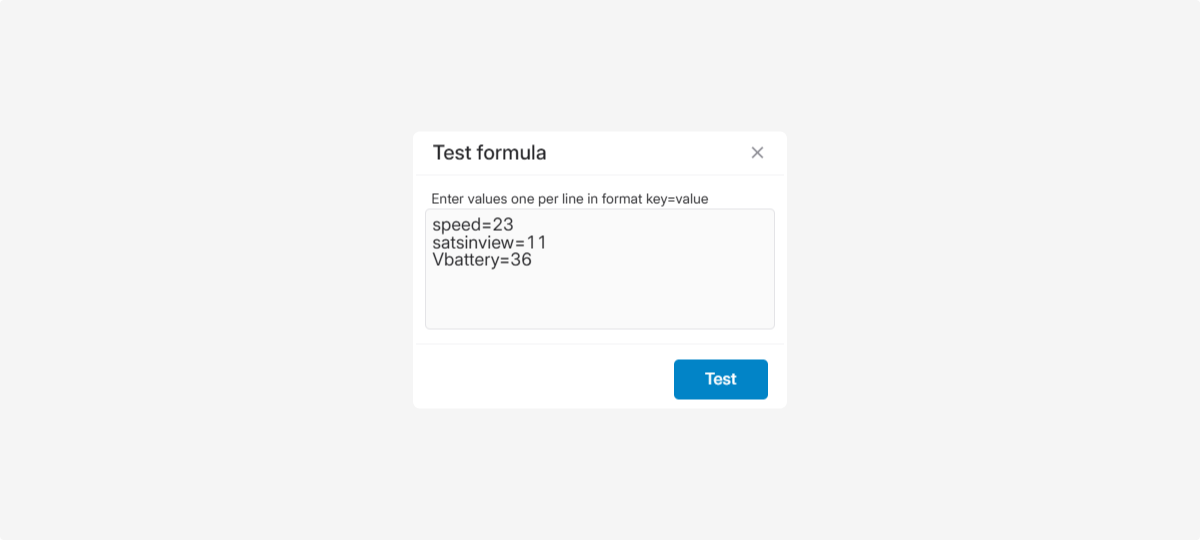This screenshot has height=540, width=1200.
Task: Click the empty footer area left of Test
Action: pos(540,379)
